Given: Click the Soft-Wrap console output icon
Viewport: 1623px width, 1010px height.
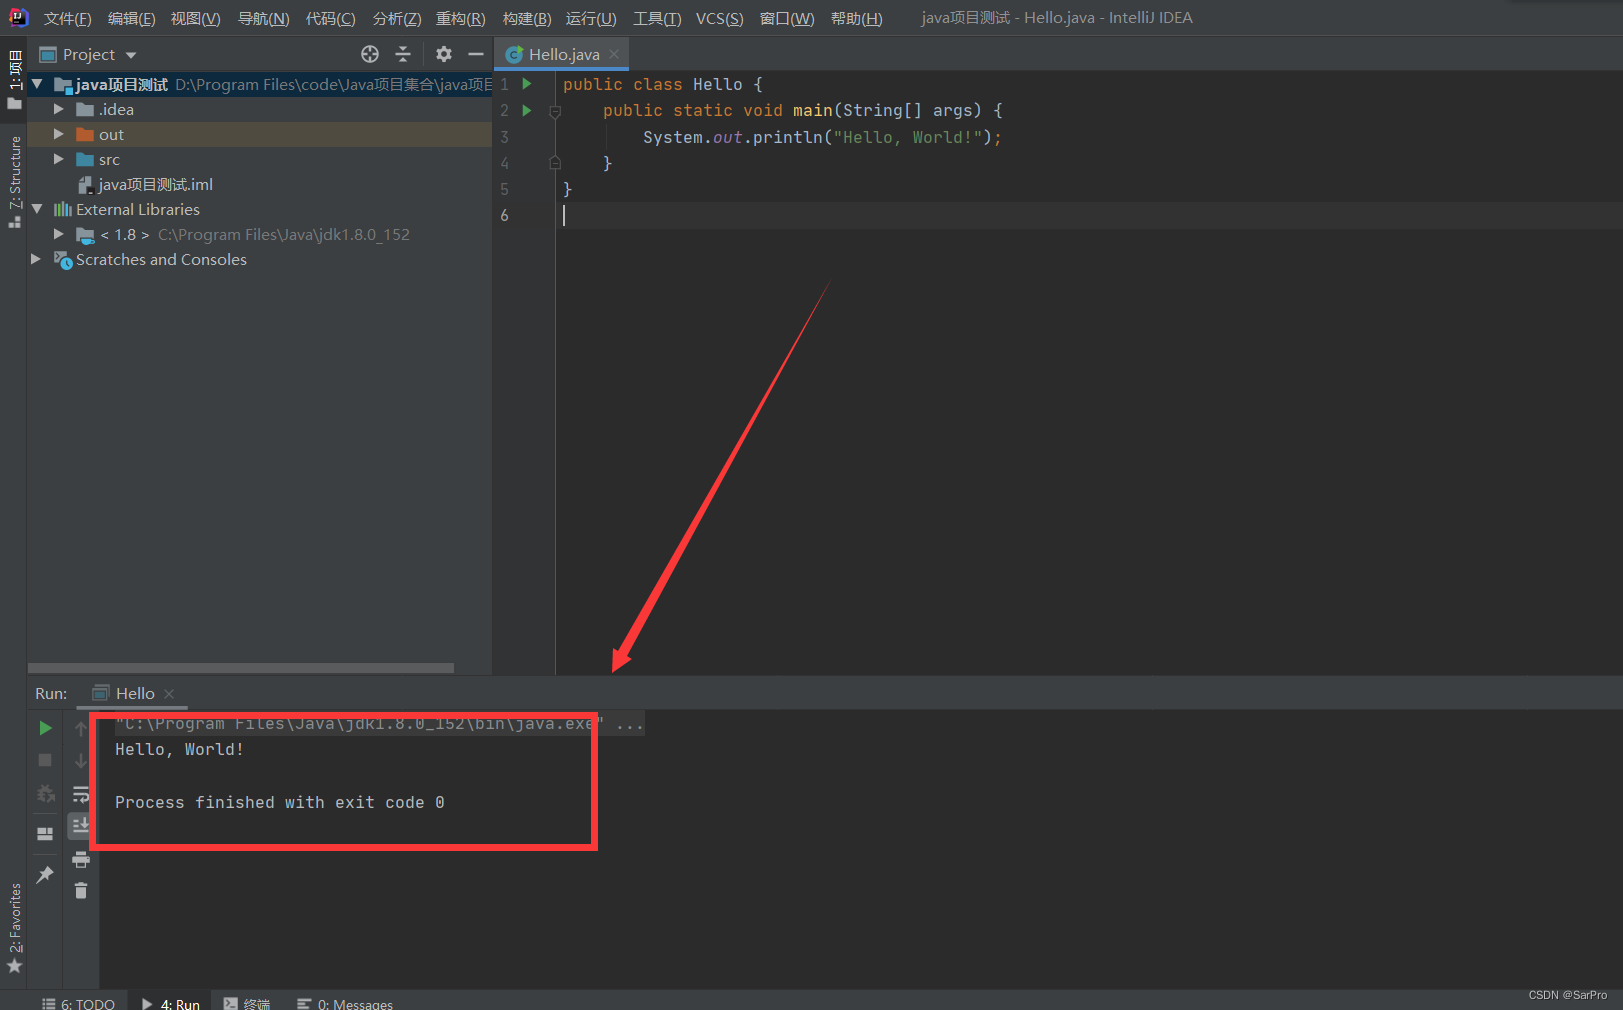Looking at the screenshot, I should point(81,794).
